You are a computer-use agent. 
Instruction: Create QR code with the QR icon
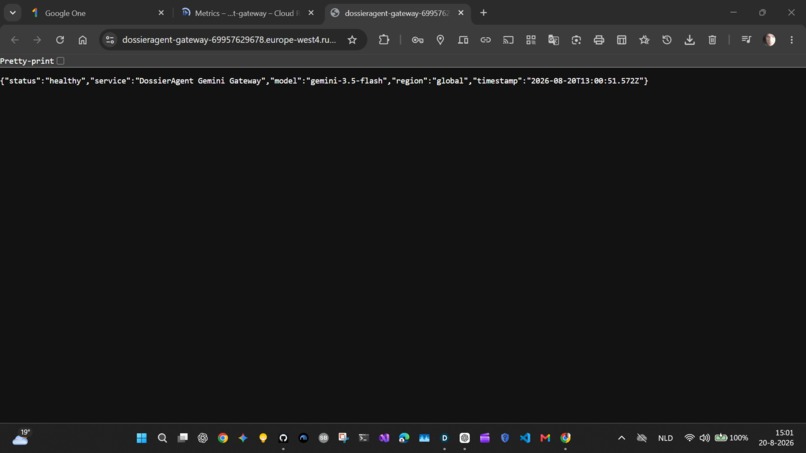coord(530,40)
